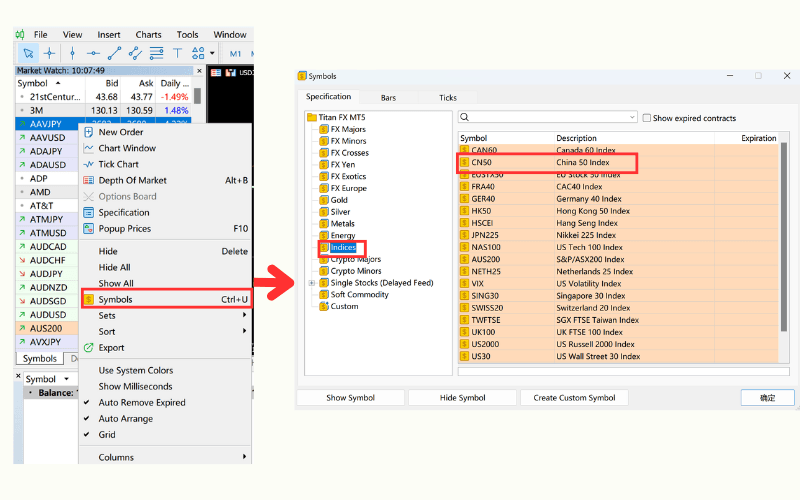Screen dimensions: 800x500
Task: Click the symbol list vertical scrollbar
Action: point(783,250)
